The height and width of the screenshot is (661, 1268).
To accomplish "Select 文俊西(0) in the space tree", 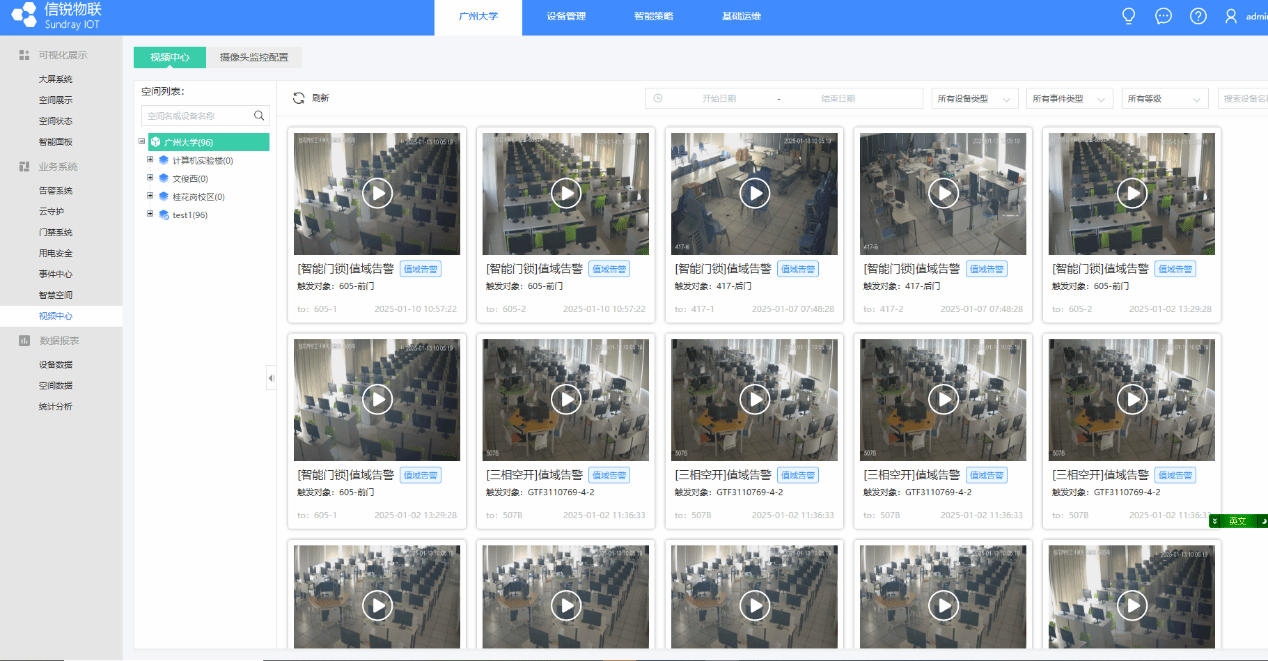I will tap(190, 178).
